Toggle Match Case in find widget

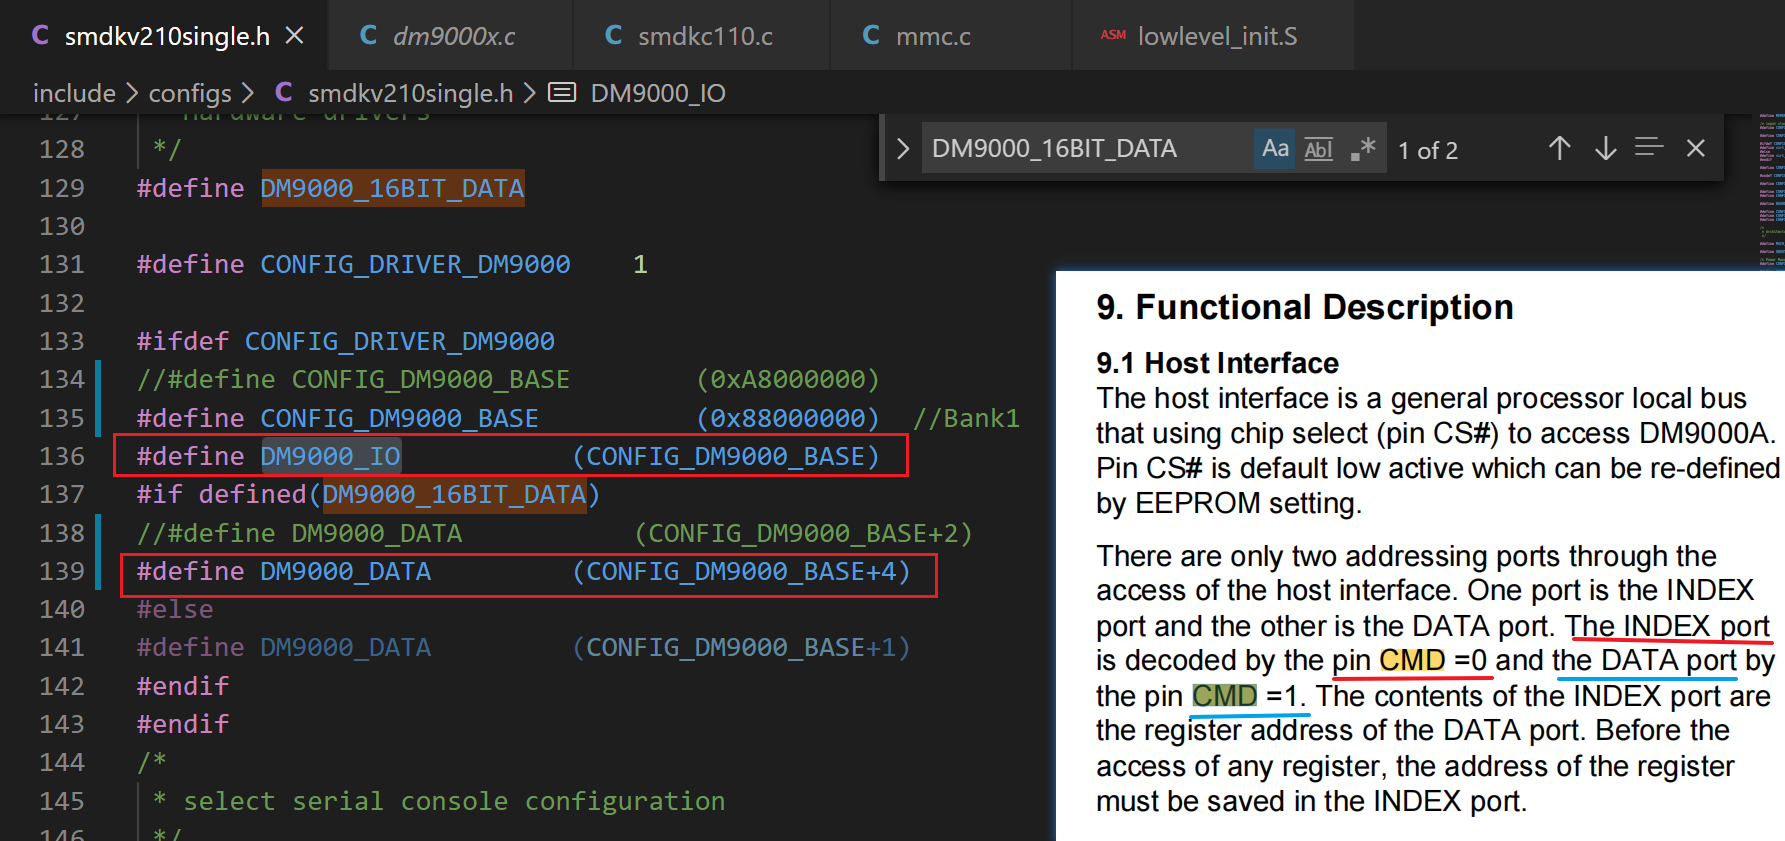[1275, 149]
